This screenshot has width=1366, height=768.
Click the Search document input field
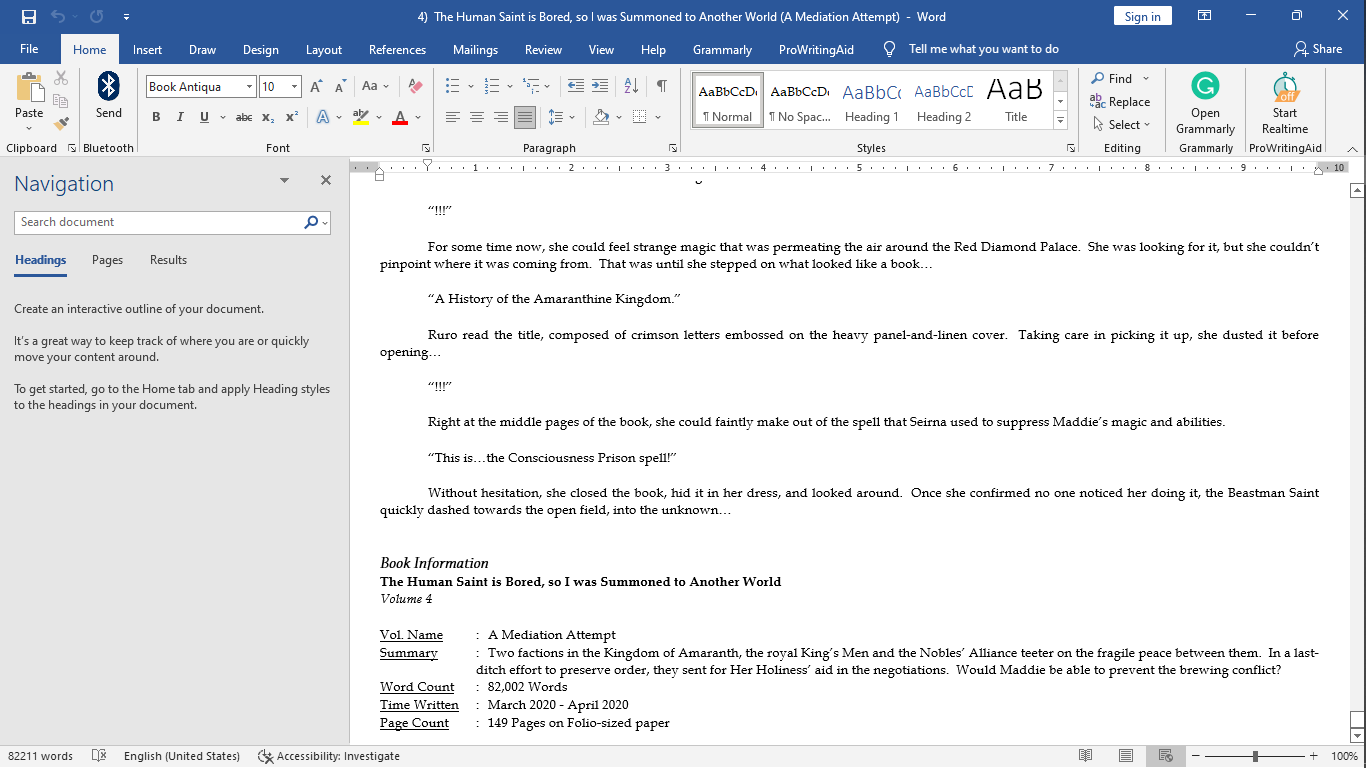[x=160, y=222]
